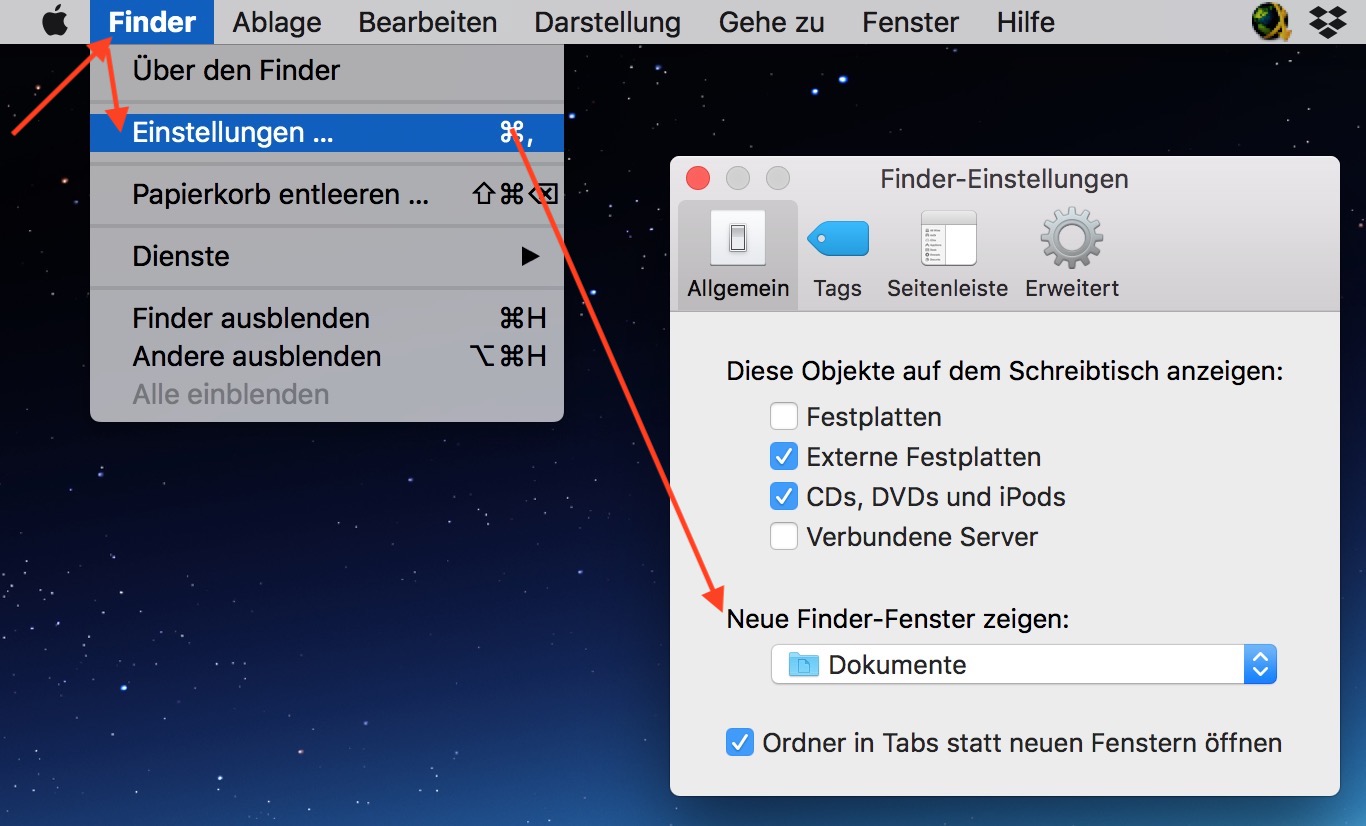Click the Dropbox menu bar icon

(x=1327, y=22)
